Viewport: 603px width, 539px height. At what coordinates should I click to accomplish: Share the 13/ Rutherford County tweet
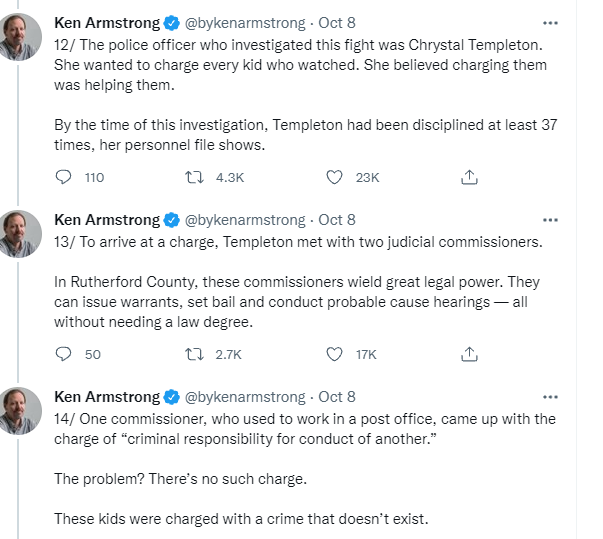[468, 354]
